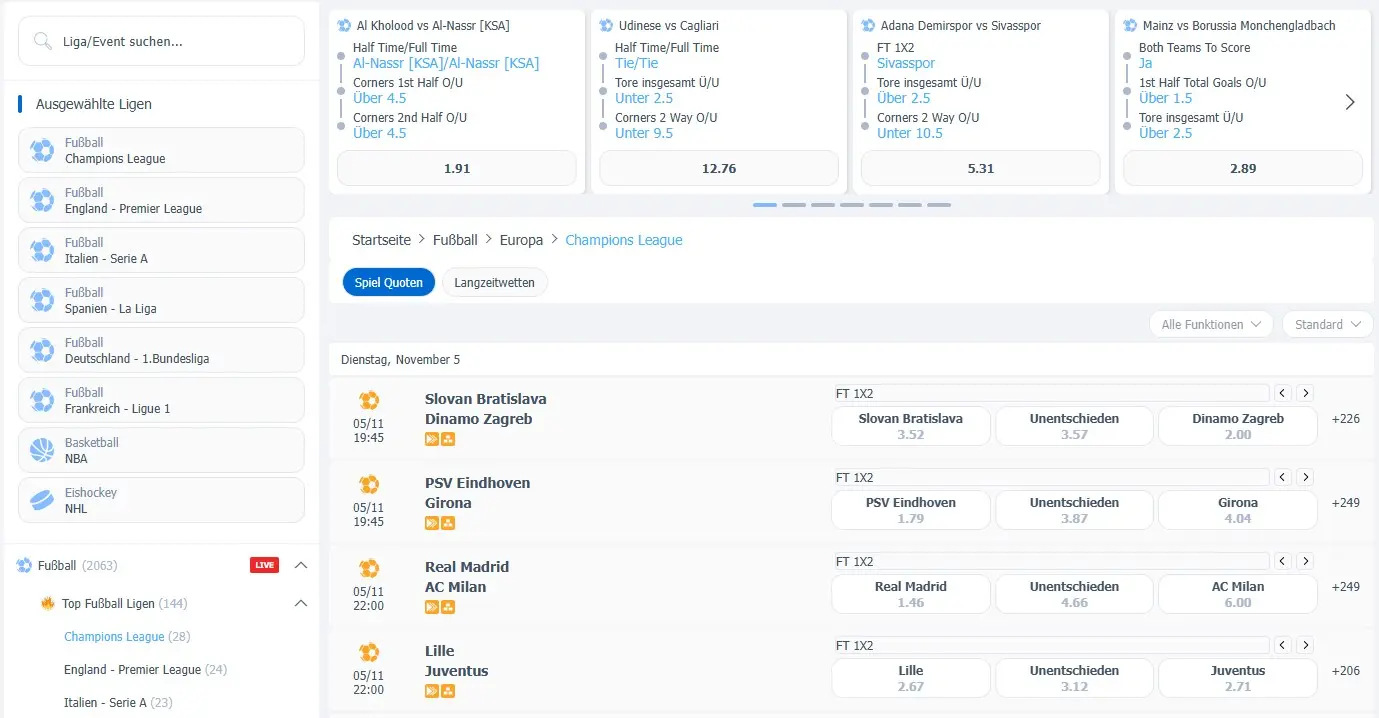Collapse the Fußball (2063) sports section
Screen dimensions: 1379x718
click(300, 565)
